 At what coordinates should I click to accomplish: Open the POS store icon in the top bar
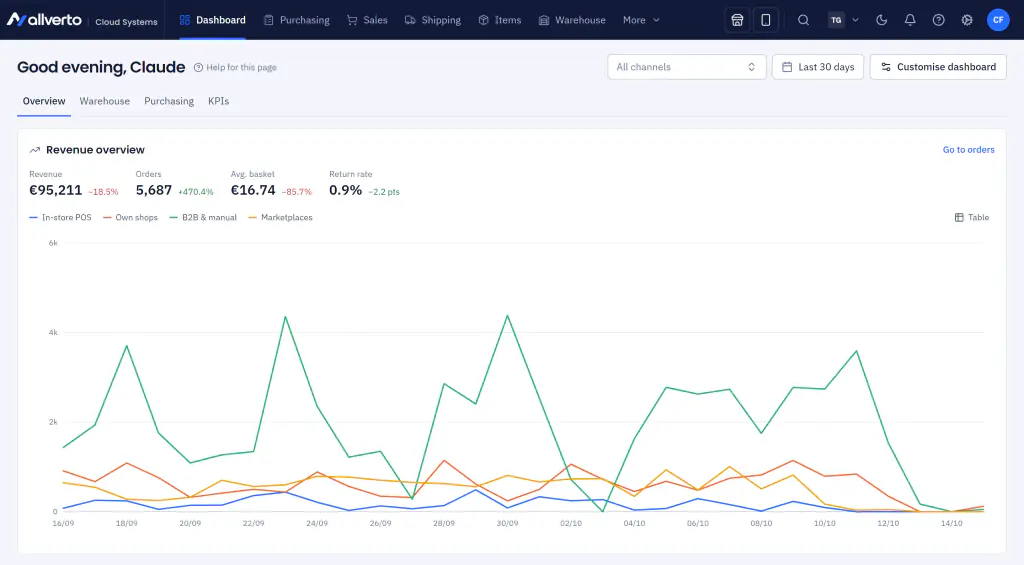tap(737, 20)
